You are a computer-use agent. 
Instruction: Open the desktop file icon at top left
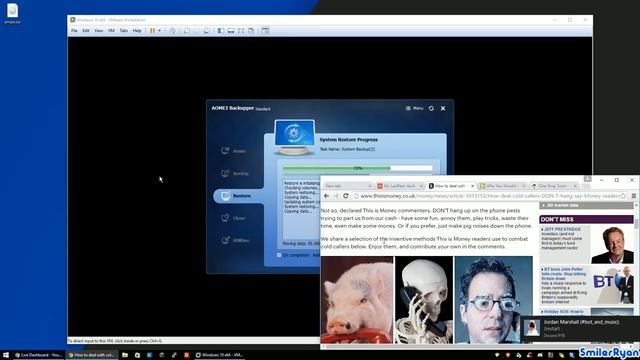pos(12,13)
